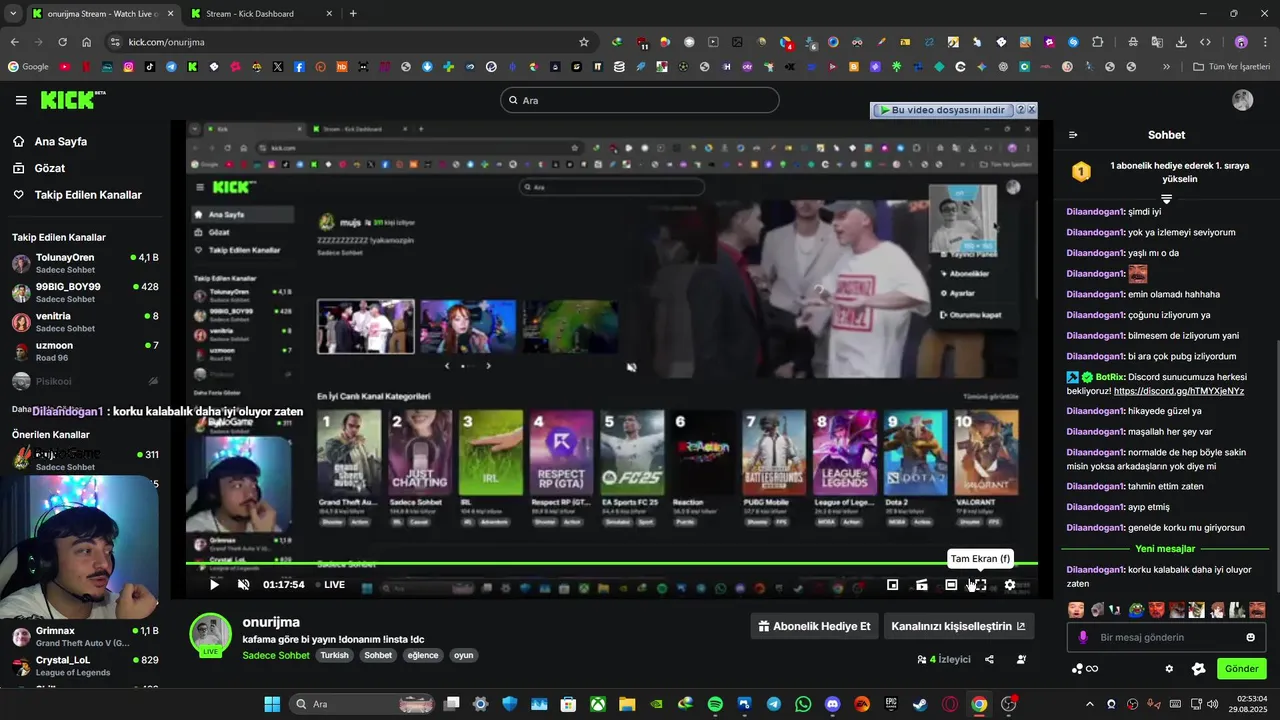Play the stream with play button
The image size is (1280, 720).
pyautogui.click(x=214, y=585)
